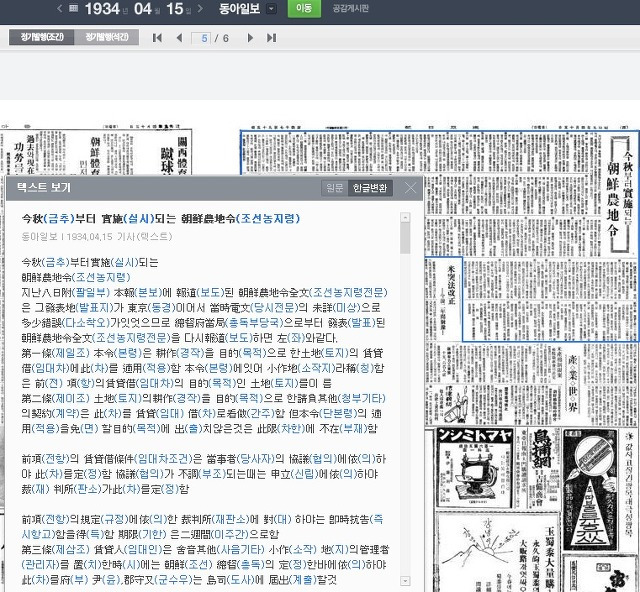Switch text view to 원문
Image resolution: width=640 pixels, height=592 pixels.
tap(335, 188)
